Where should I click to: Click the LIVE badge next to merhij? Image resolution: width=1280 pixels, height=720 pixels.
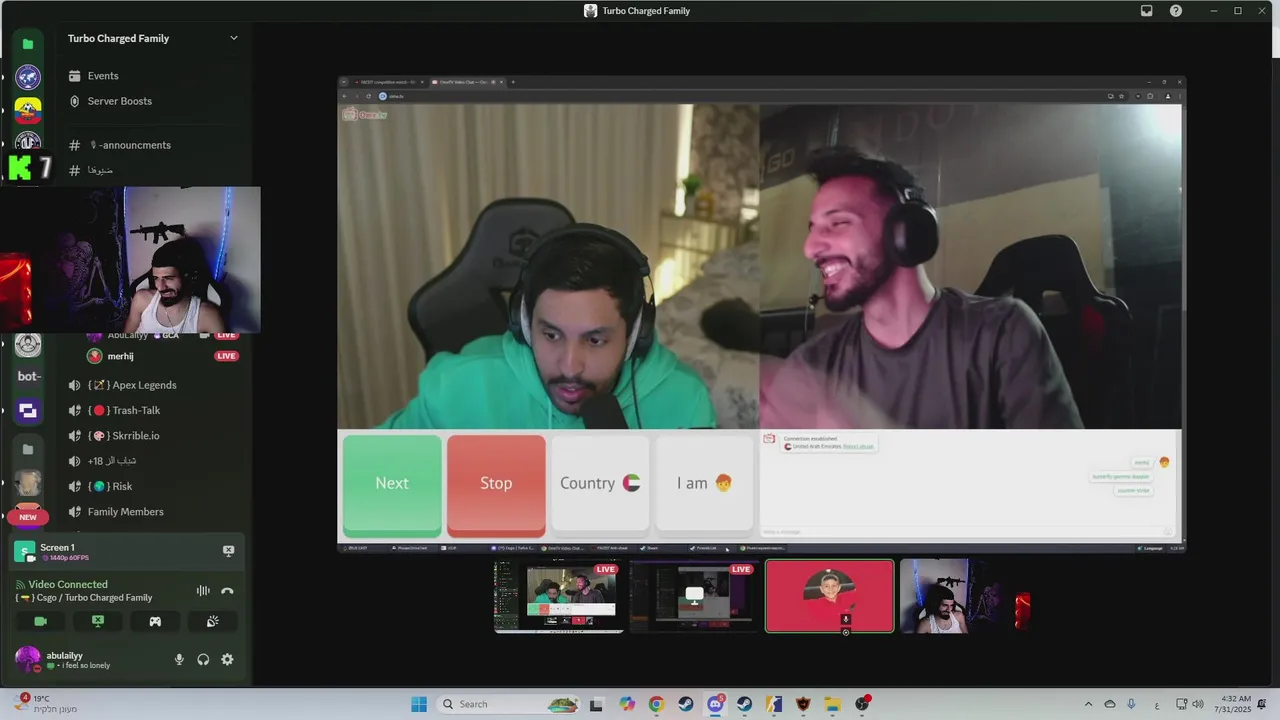point(226,356)
